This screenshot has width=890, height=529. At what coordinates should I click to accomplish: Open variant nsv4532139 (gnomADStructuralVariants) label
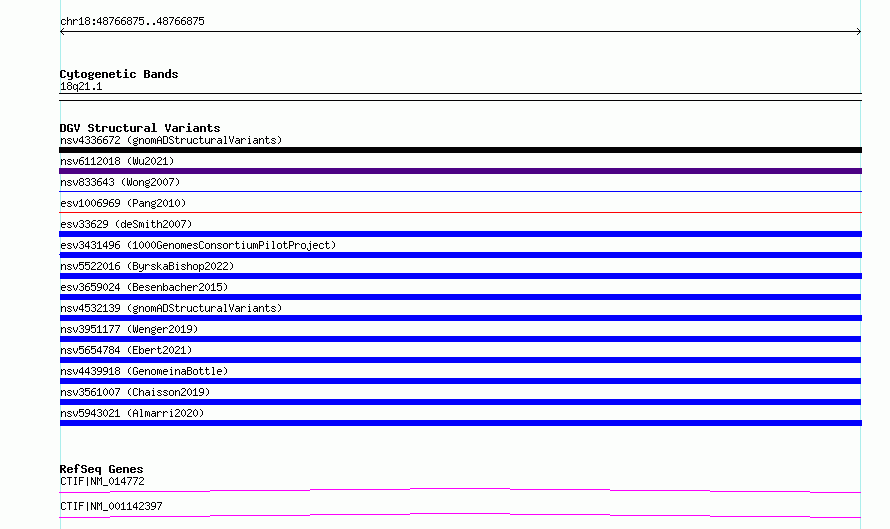pos(171,308)
